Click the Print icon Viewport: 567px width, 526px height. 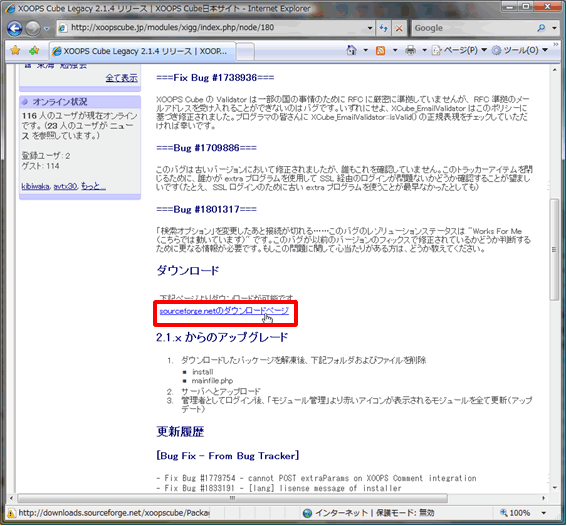(410, 50)
